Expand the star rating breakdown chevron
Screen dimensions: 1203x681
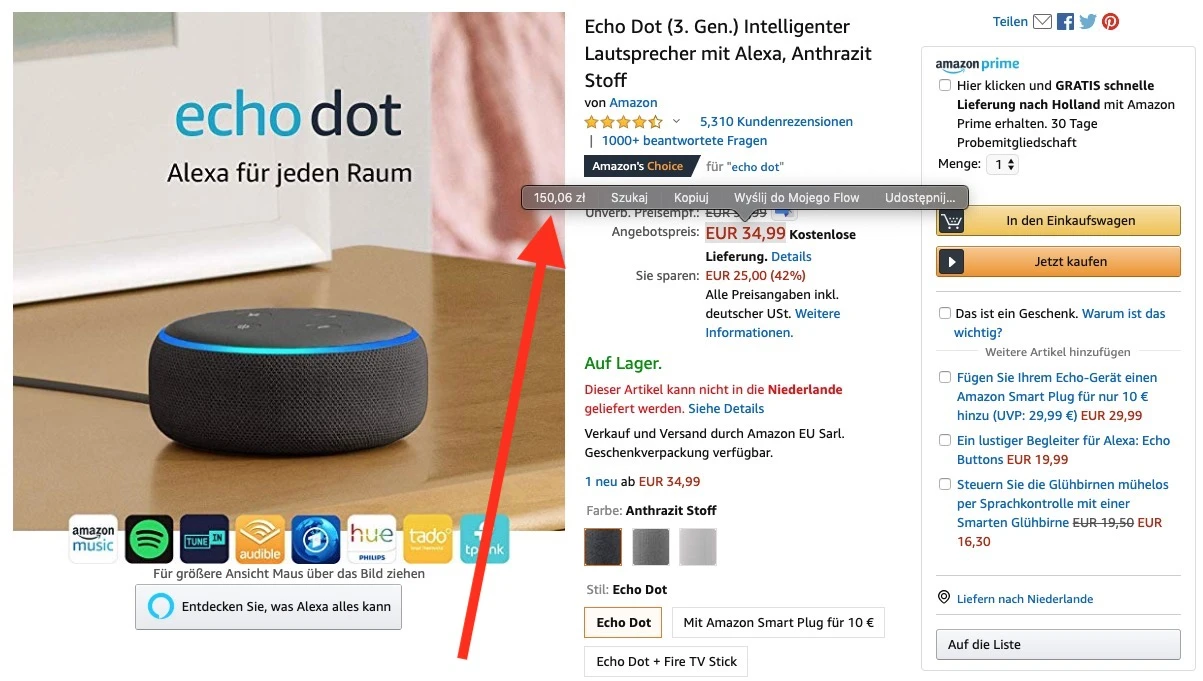pos(676,122)
